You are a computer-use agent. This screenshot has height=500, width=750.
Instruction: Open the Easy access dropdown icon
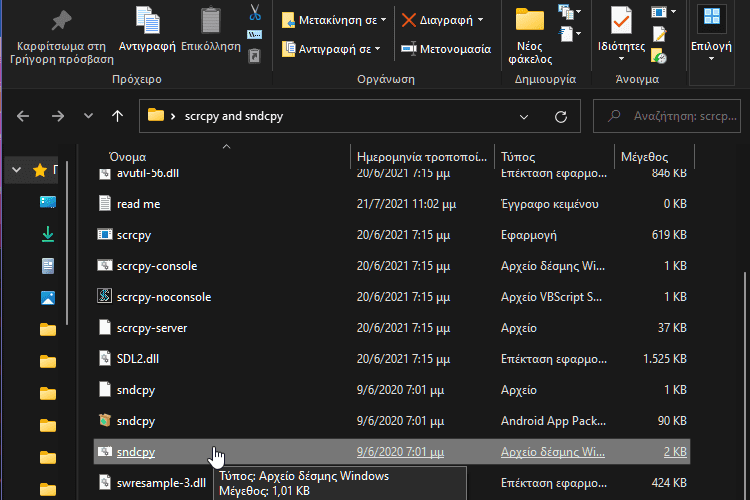pos(569,34)
